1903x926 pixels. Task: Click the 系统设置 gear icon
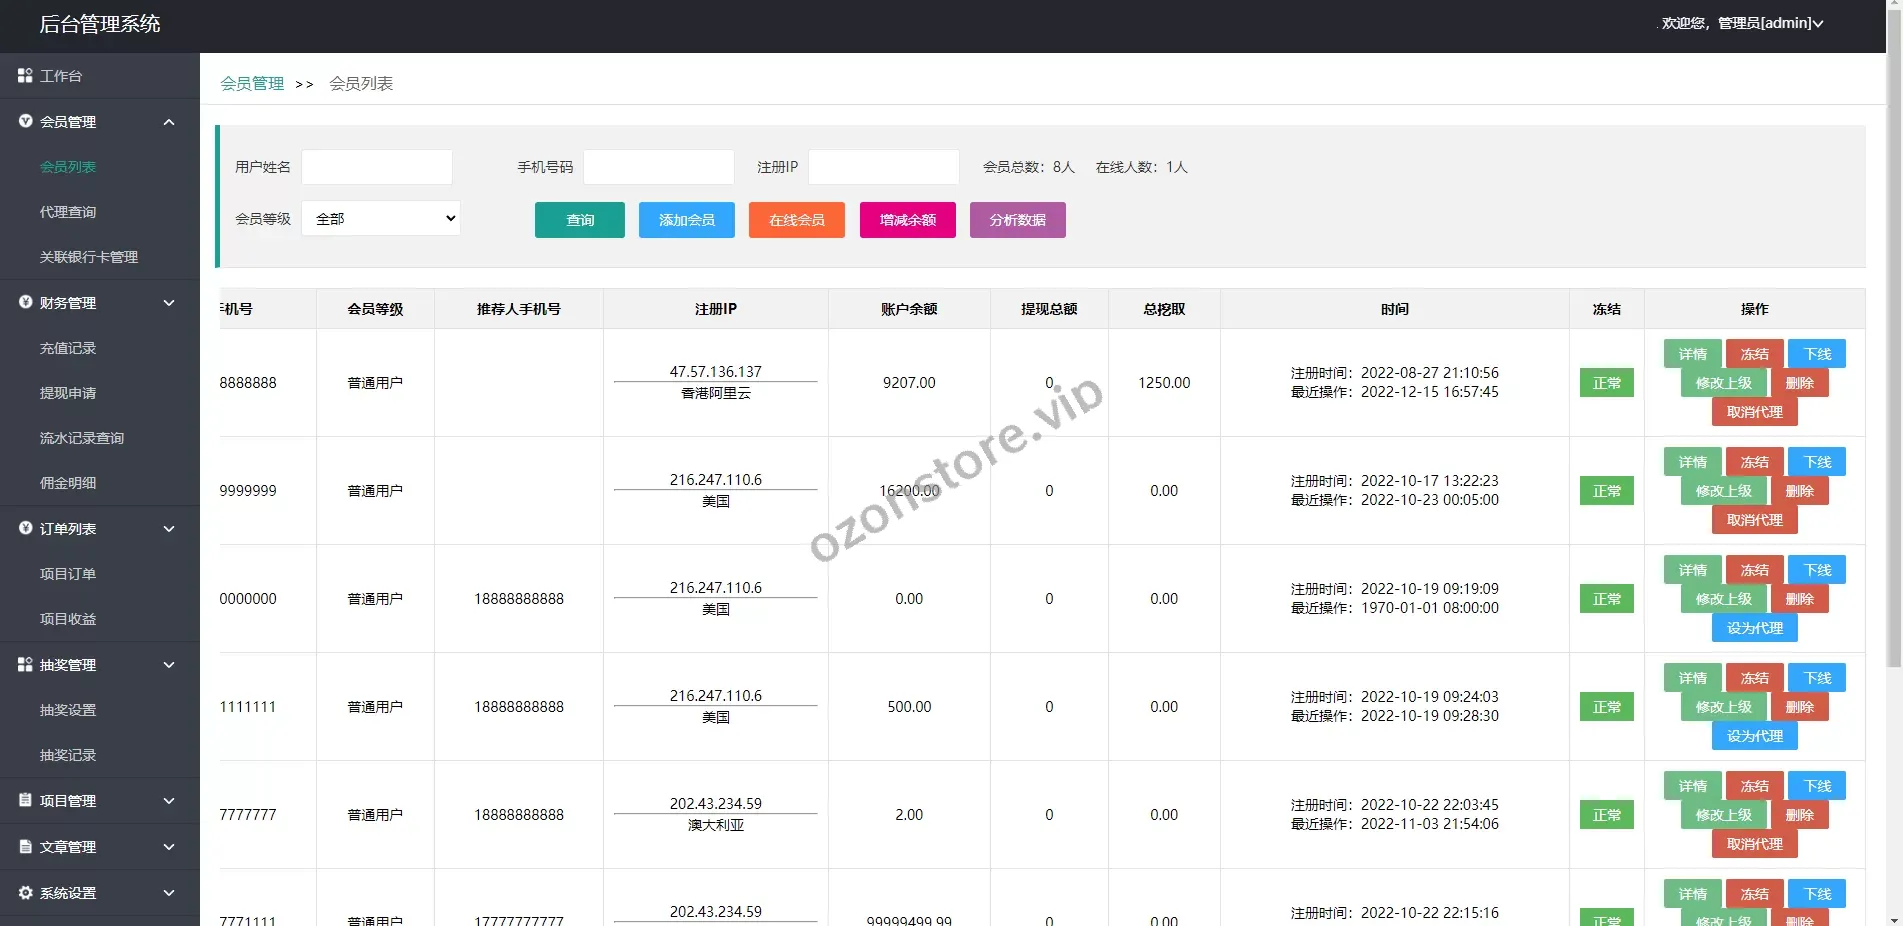point(25,893)
